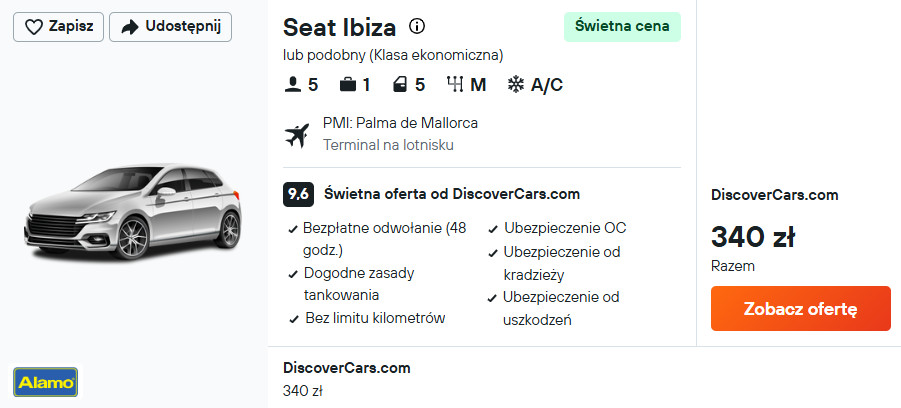Click the Świetna cena price badge
The width and height of the screenshot is (901, 408).
(x=621, y=27)
